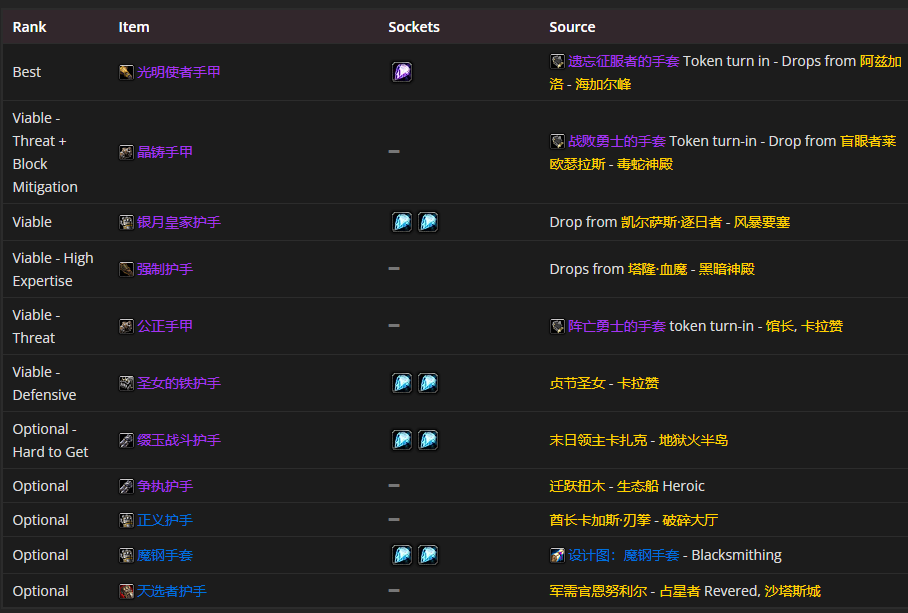Click the 天选者护手 item icon

(x=125, y=591)
